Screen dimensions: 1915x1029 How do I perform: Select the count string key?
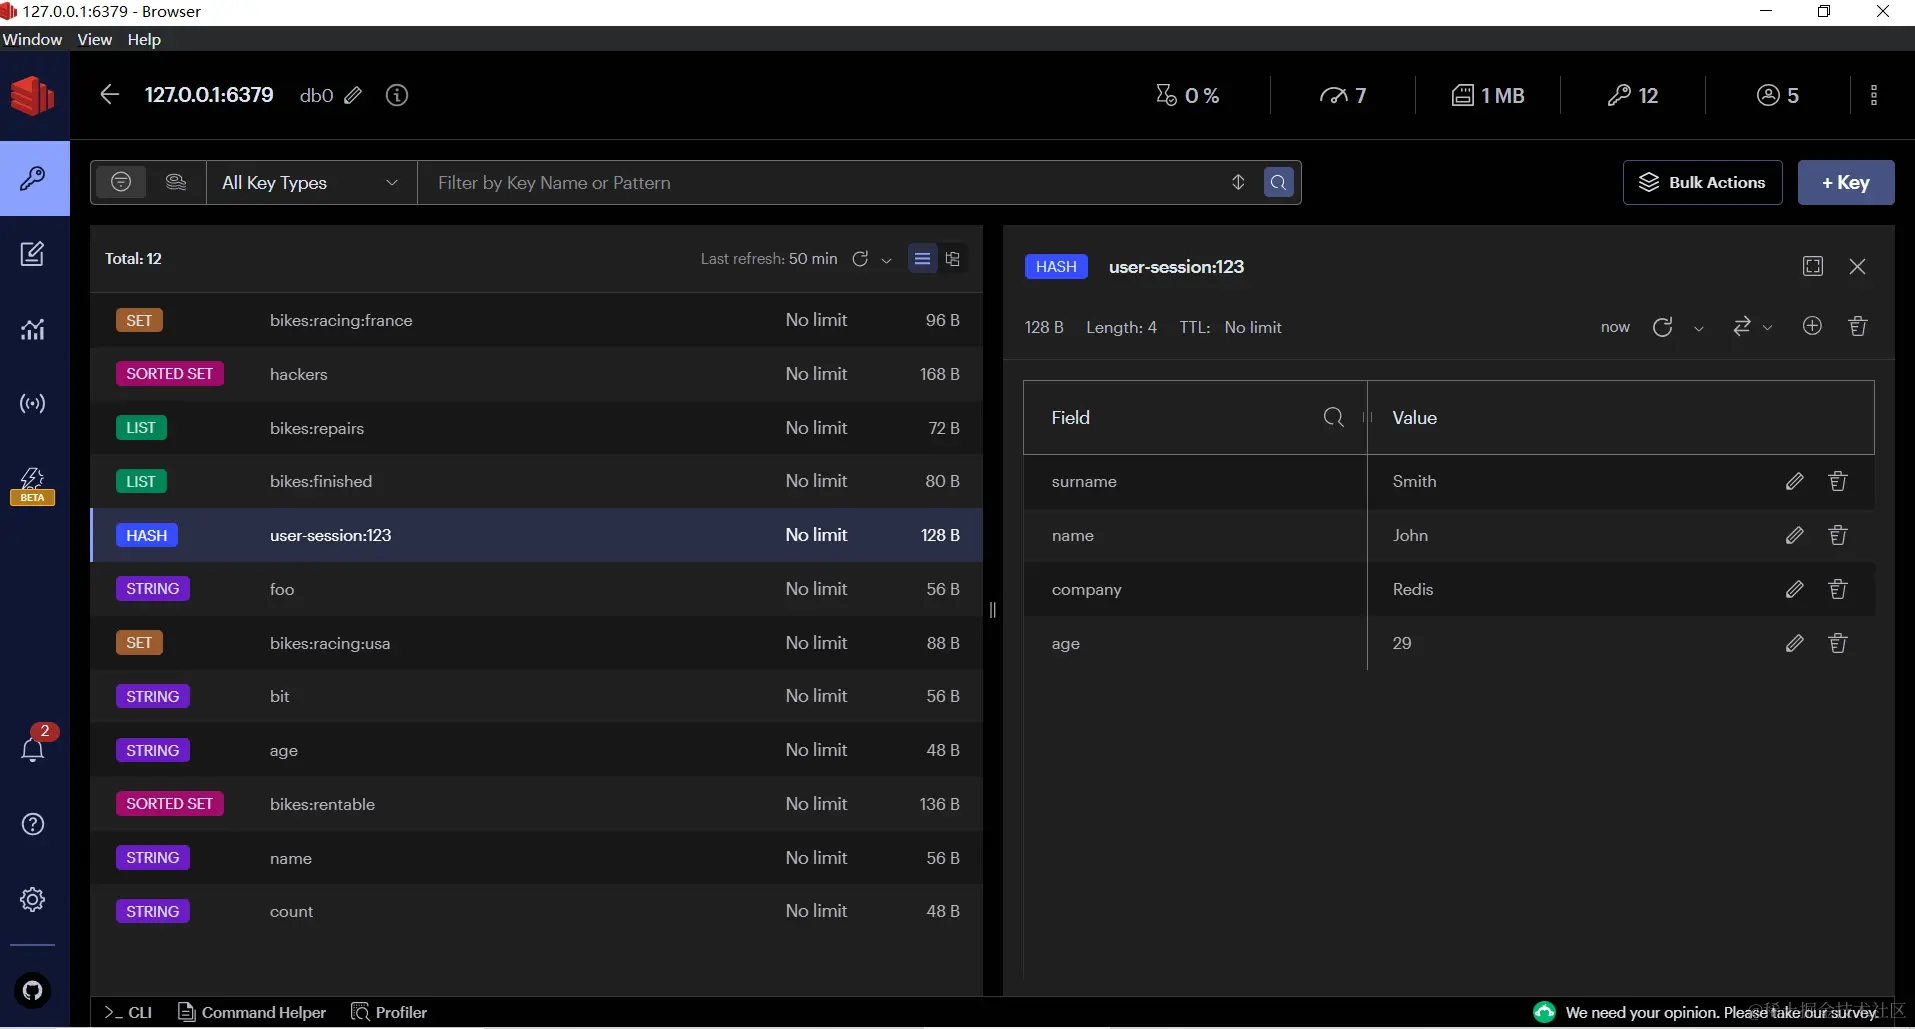[x=536, y=911]
